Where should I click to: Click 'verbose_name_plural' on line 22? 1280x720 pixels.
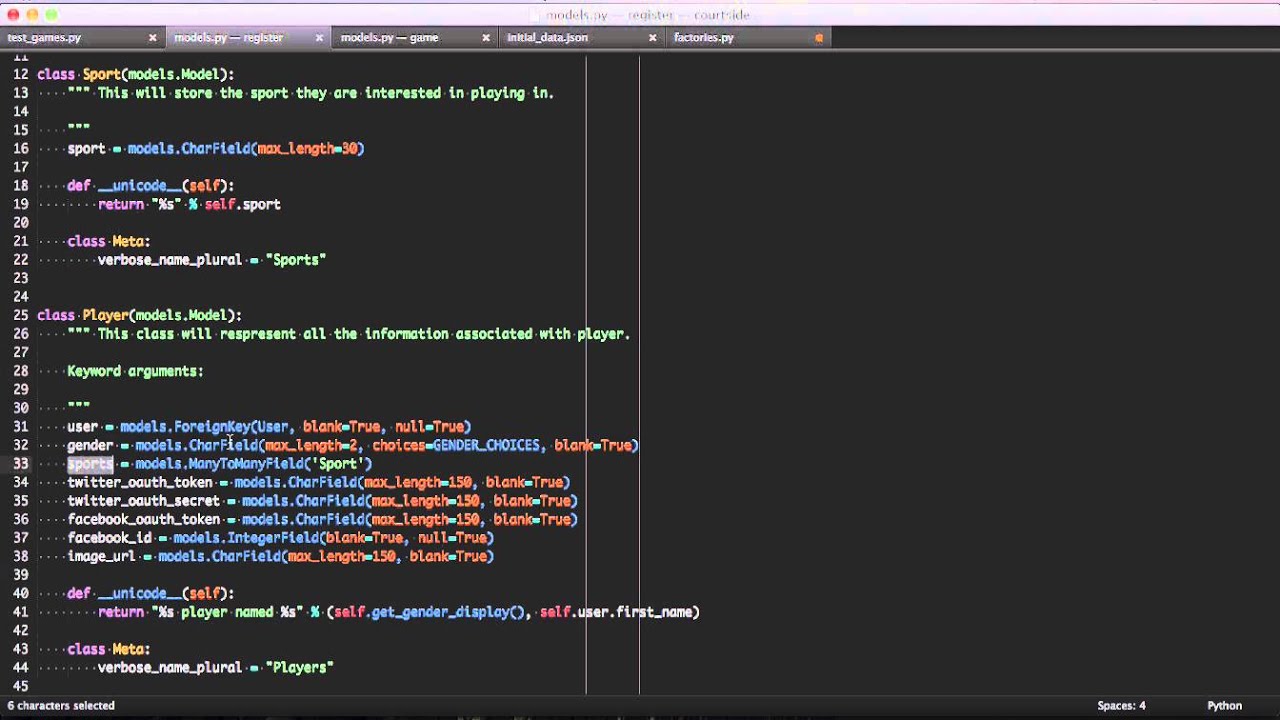[170, 260]
